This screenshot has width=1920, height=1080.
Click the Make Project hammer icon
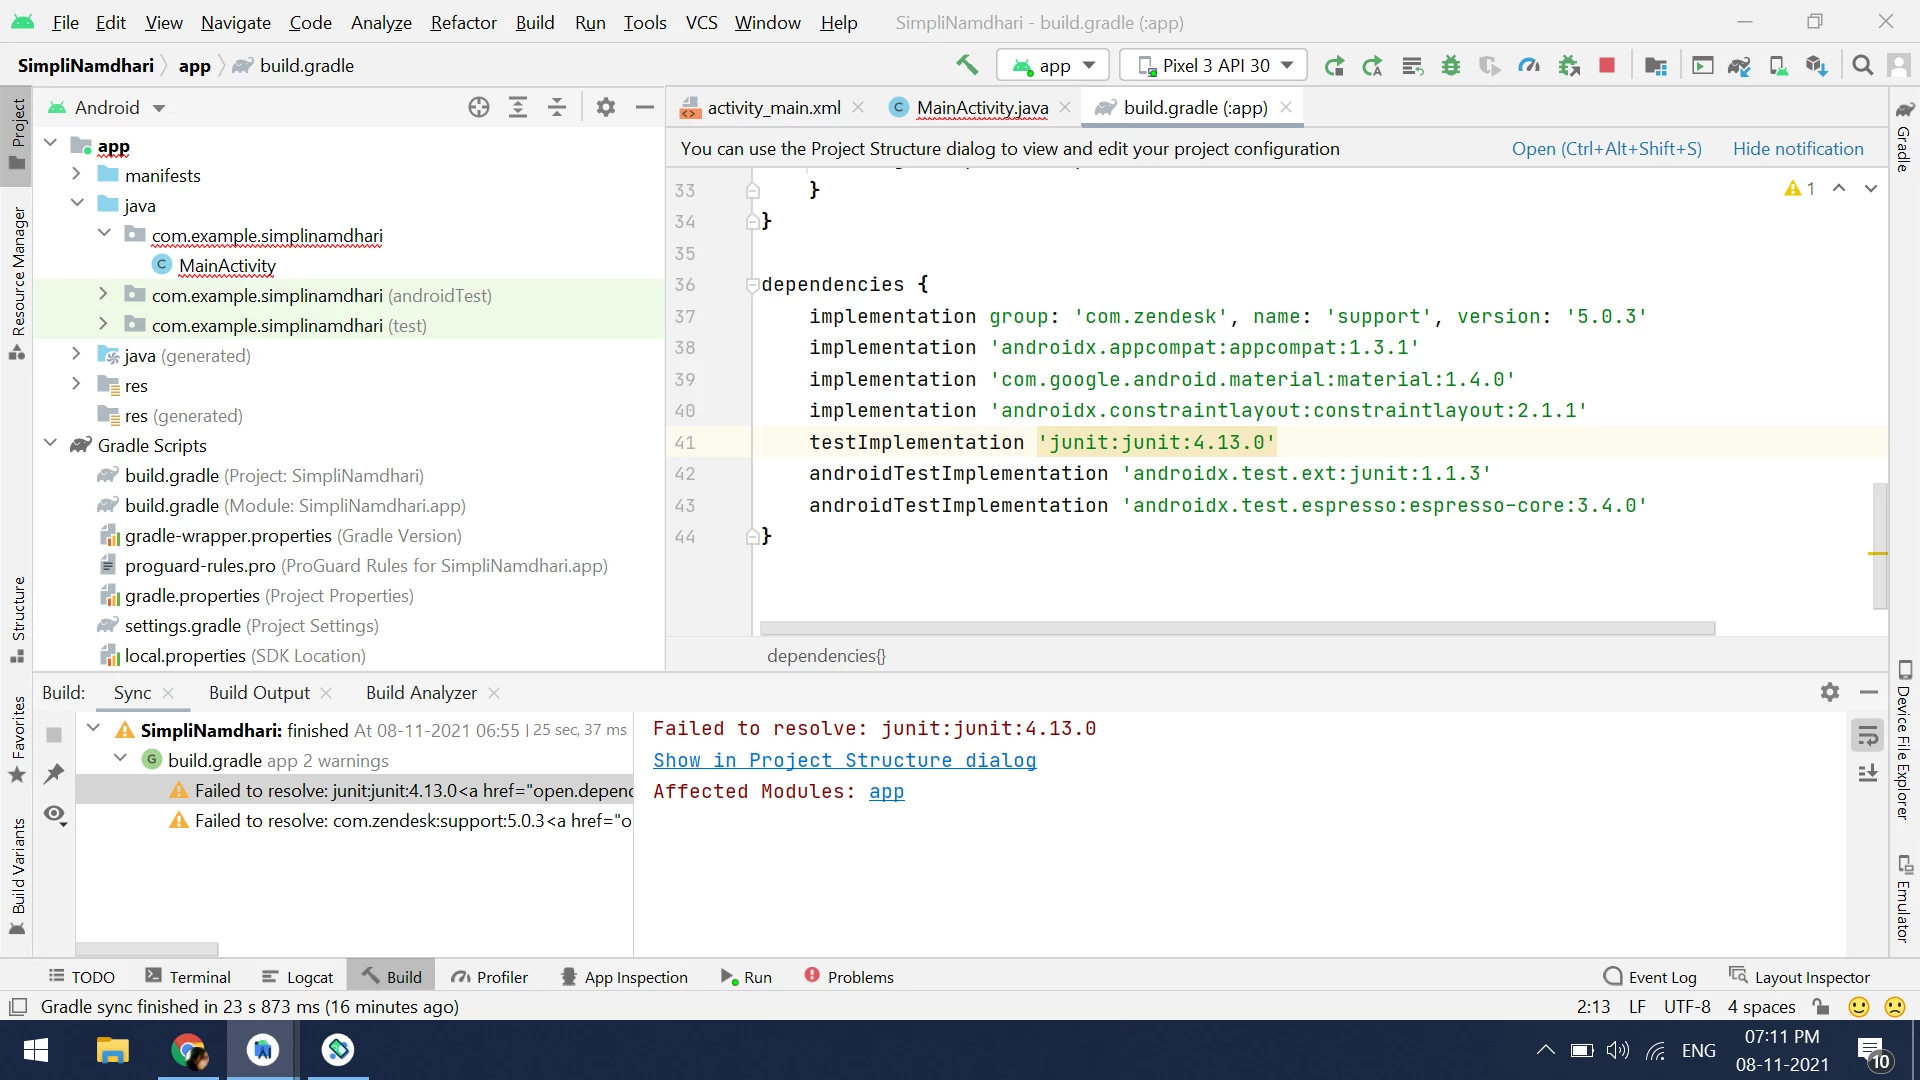tap(966, 65)
